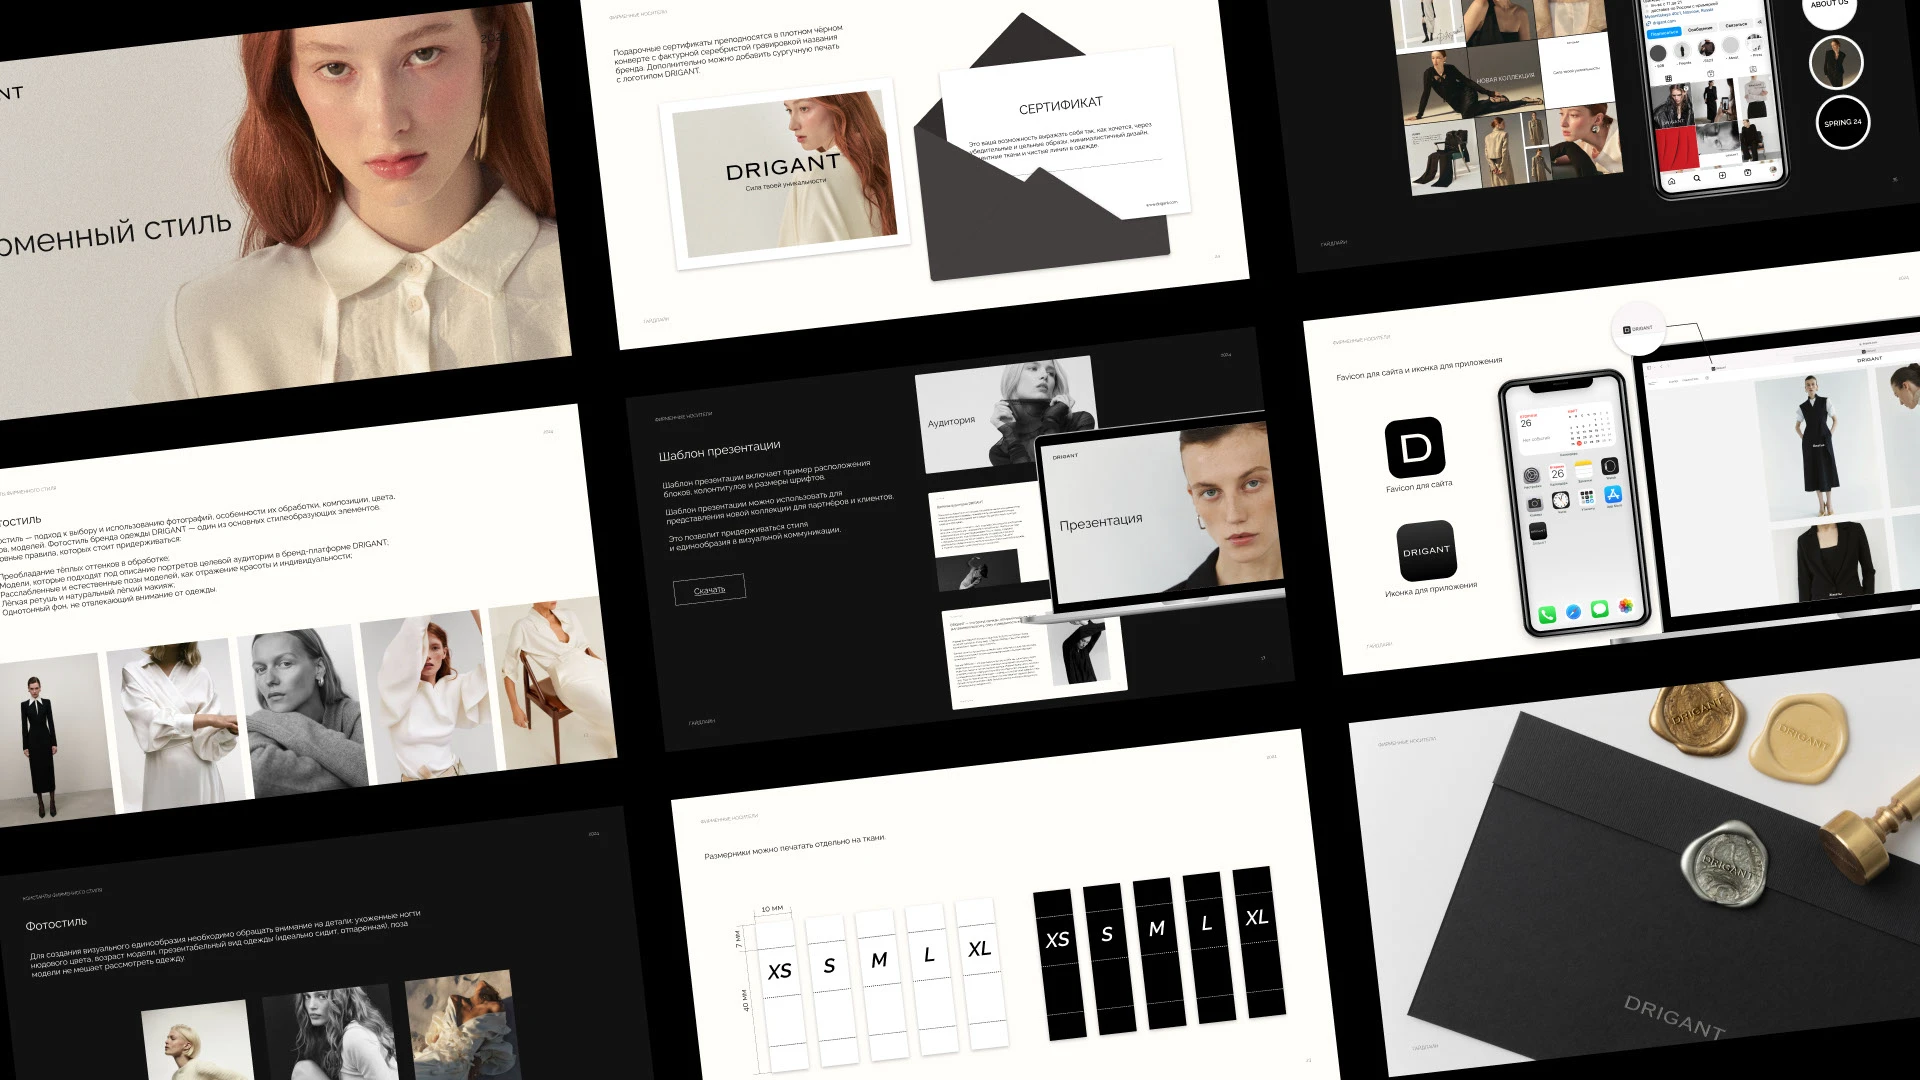The height and width of the screenshot is (1080, 1920).
Task: Switch to Instagram profile grid tab
Action: (x=1668, y=78)
